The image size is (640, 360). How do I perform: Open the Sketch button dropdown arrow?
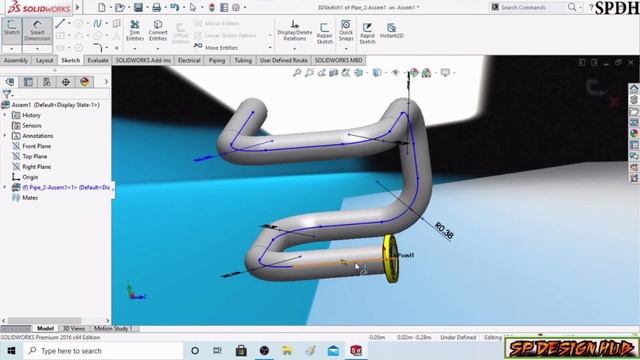[11, 49]
